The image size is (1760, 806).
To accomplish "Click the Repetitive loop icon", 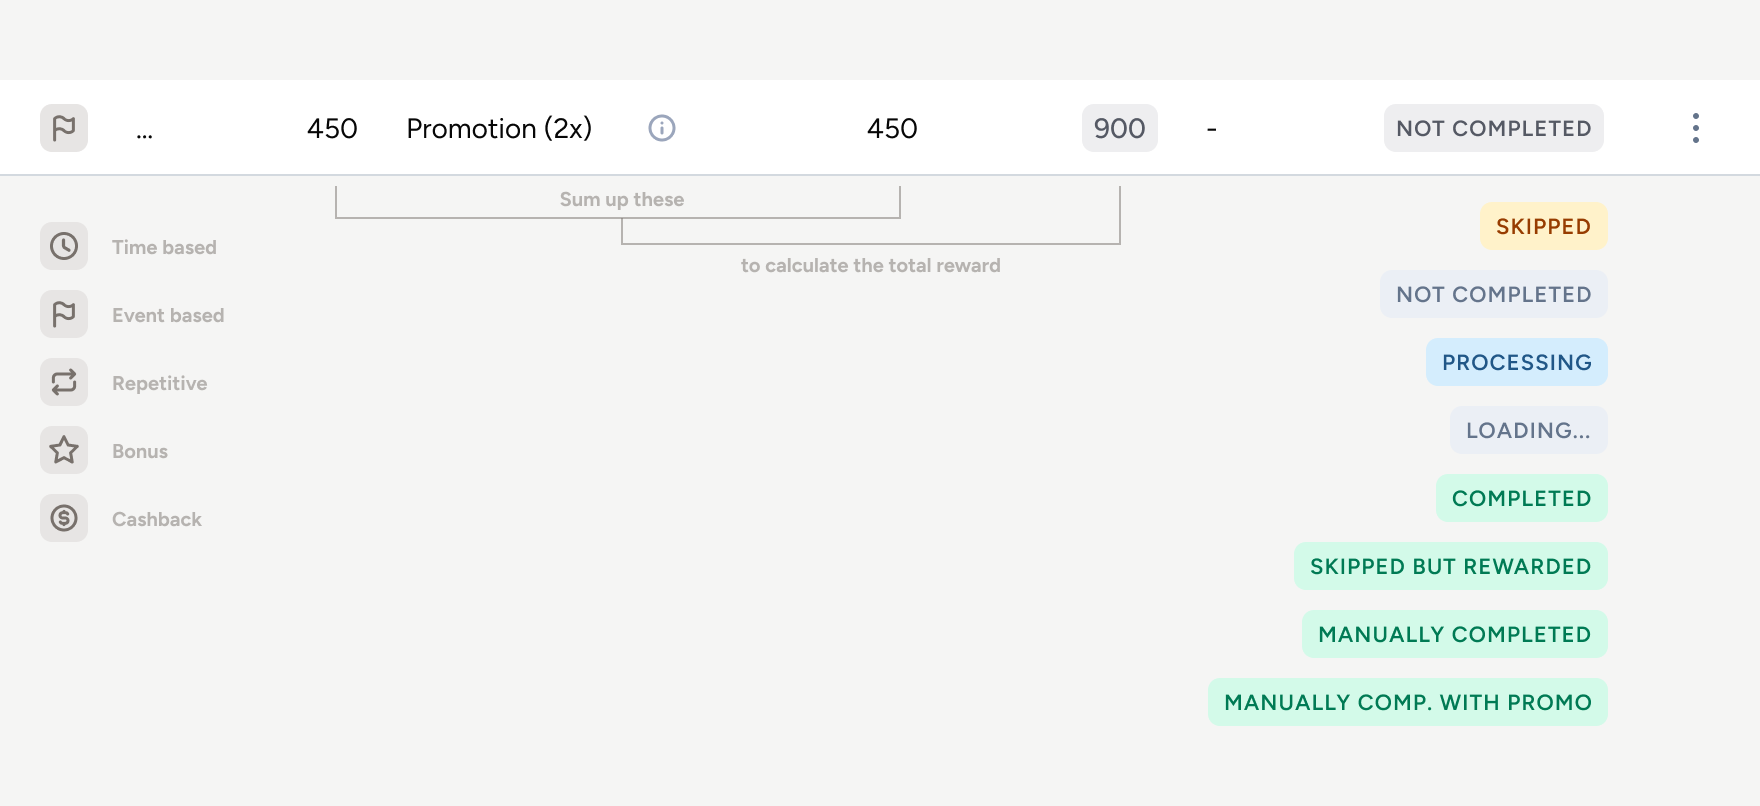I will (x=64, y=382).
